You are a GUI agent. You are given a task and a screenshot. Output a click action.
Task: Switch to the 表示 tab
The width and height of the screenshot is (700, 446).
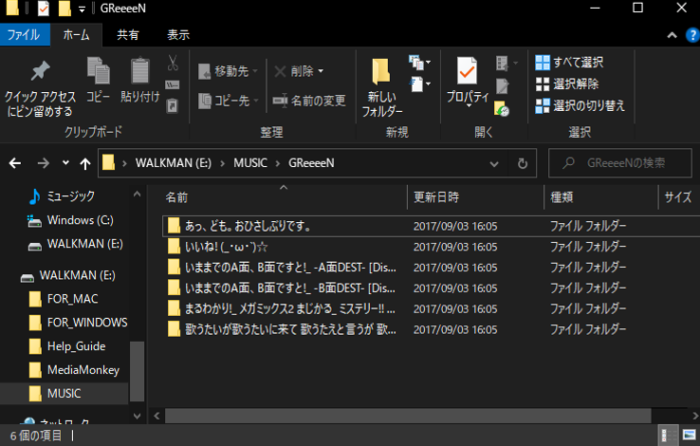178,35
